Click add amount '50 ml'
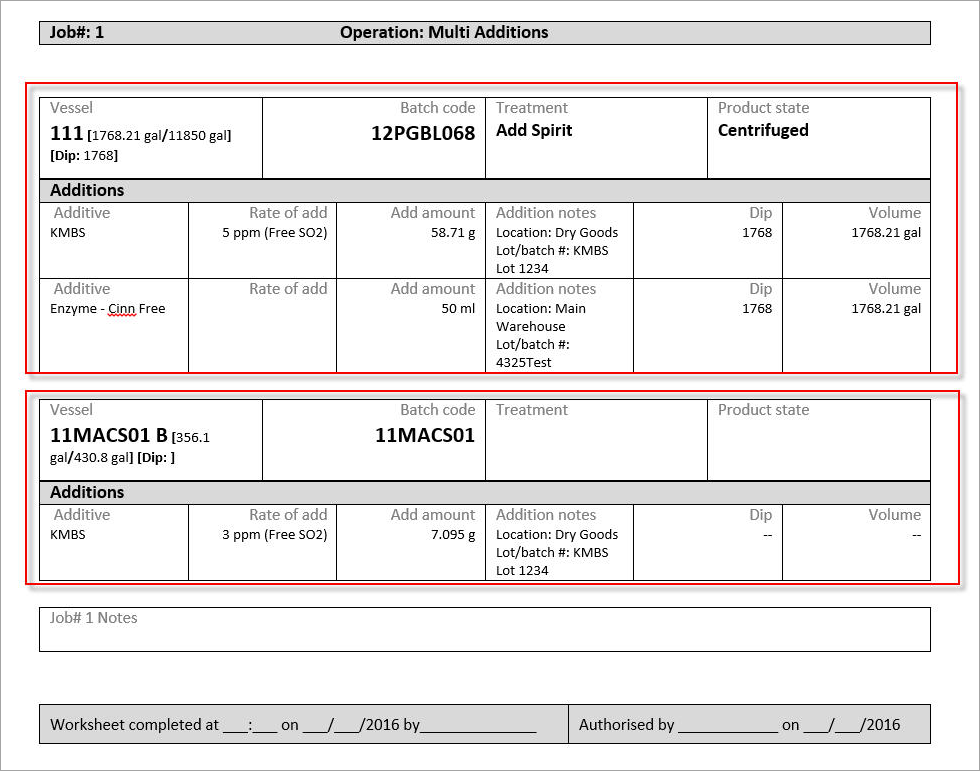Screen dimensions: 980x771 458,309
